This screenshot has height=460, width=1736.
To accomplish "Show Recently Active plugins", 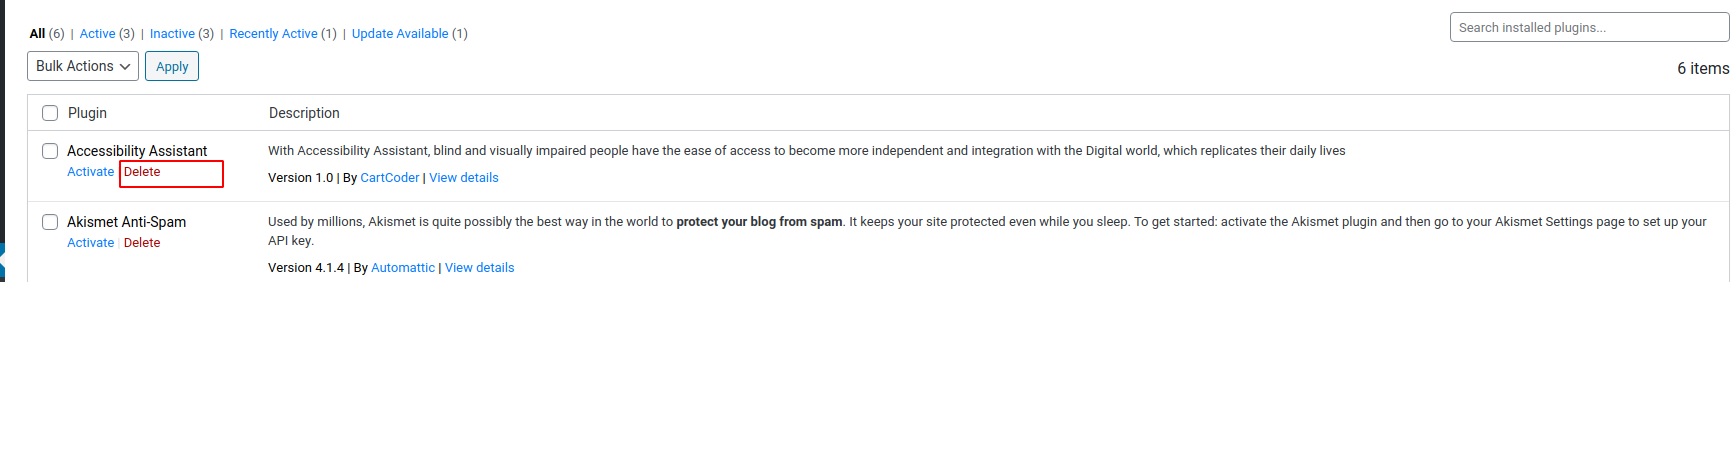I will (x=273, y=34).
